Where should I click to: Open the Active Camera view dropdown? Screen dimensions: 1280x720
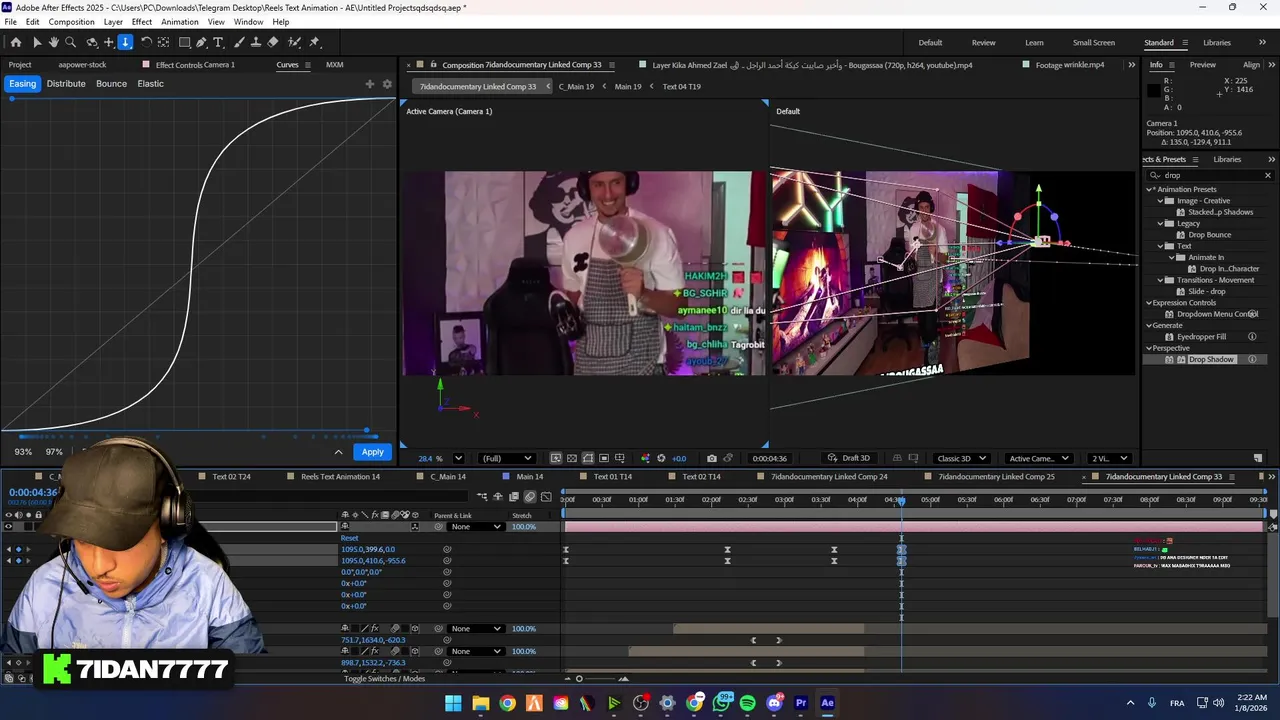point(1037,458)
